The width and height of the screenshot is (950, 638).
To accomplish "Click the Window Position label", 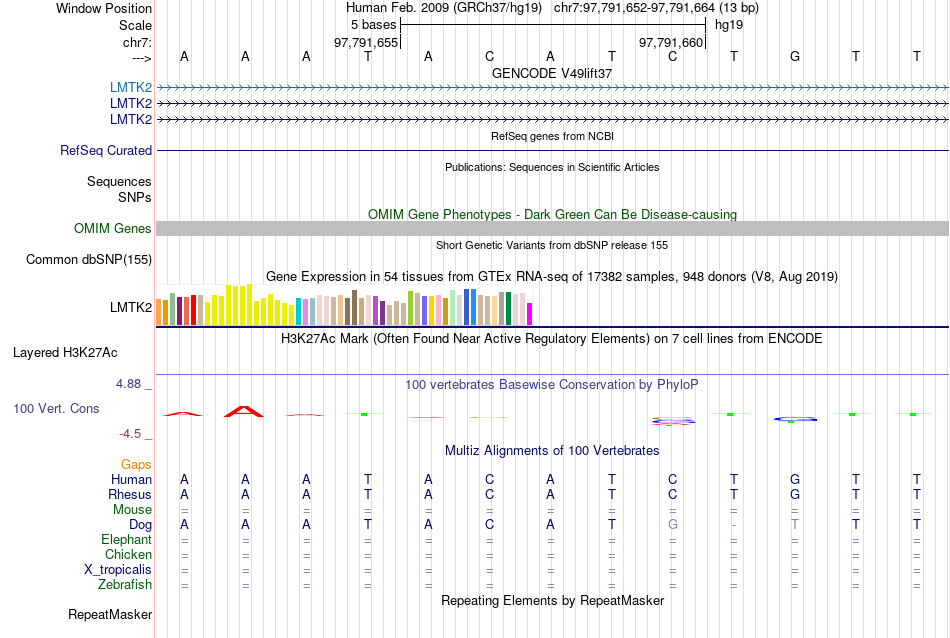I will [x=104, y=8].
